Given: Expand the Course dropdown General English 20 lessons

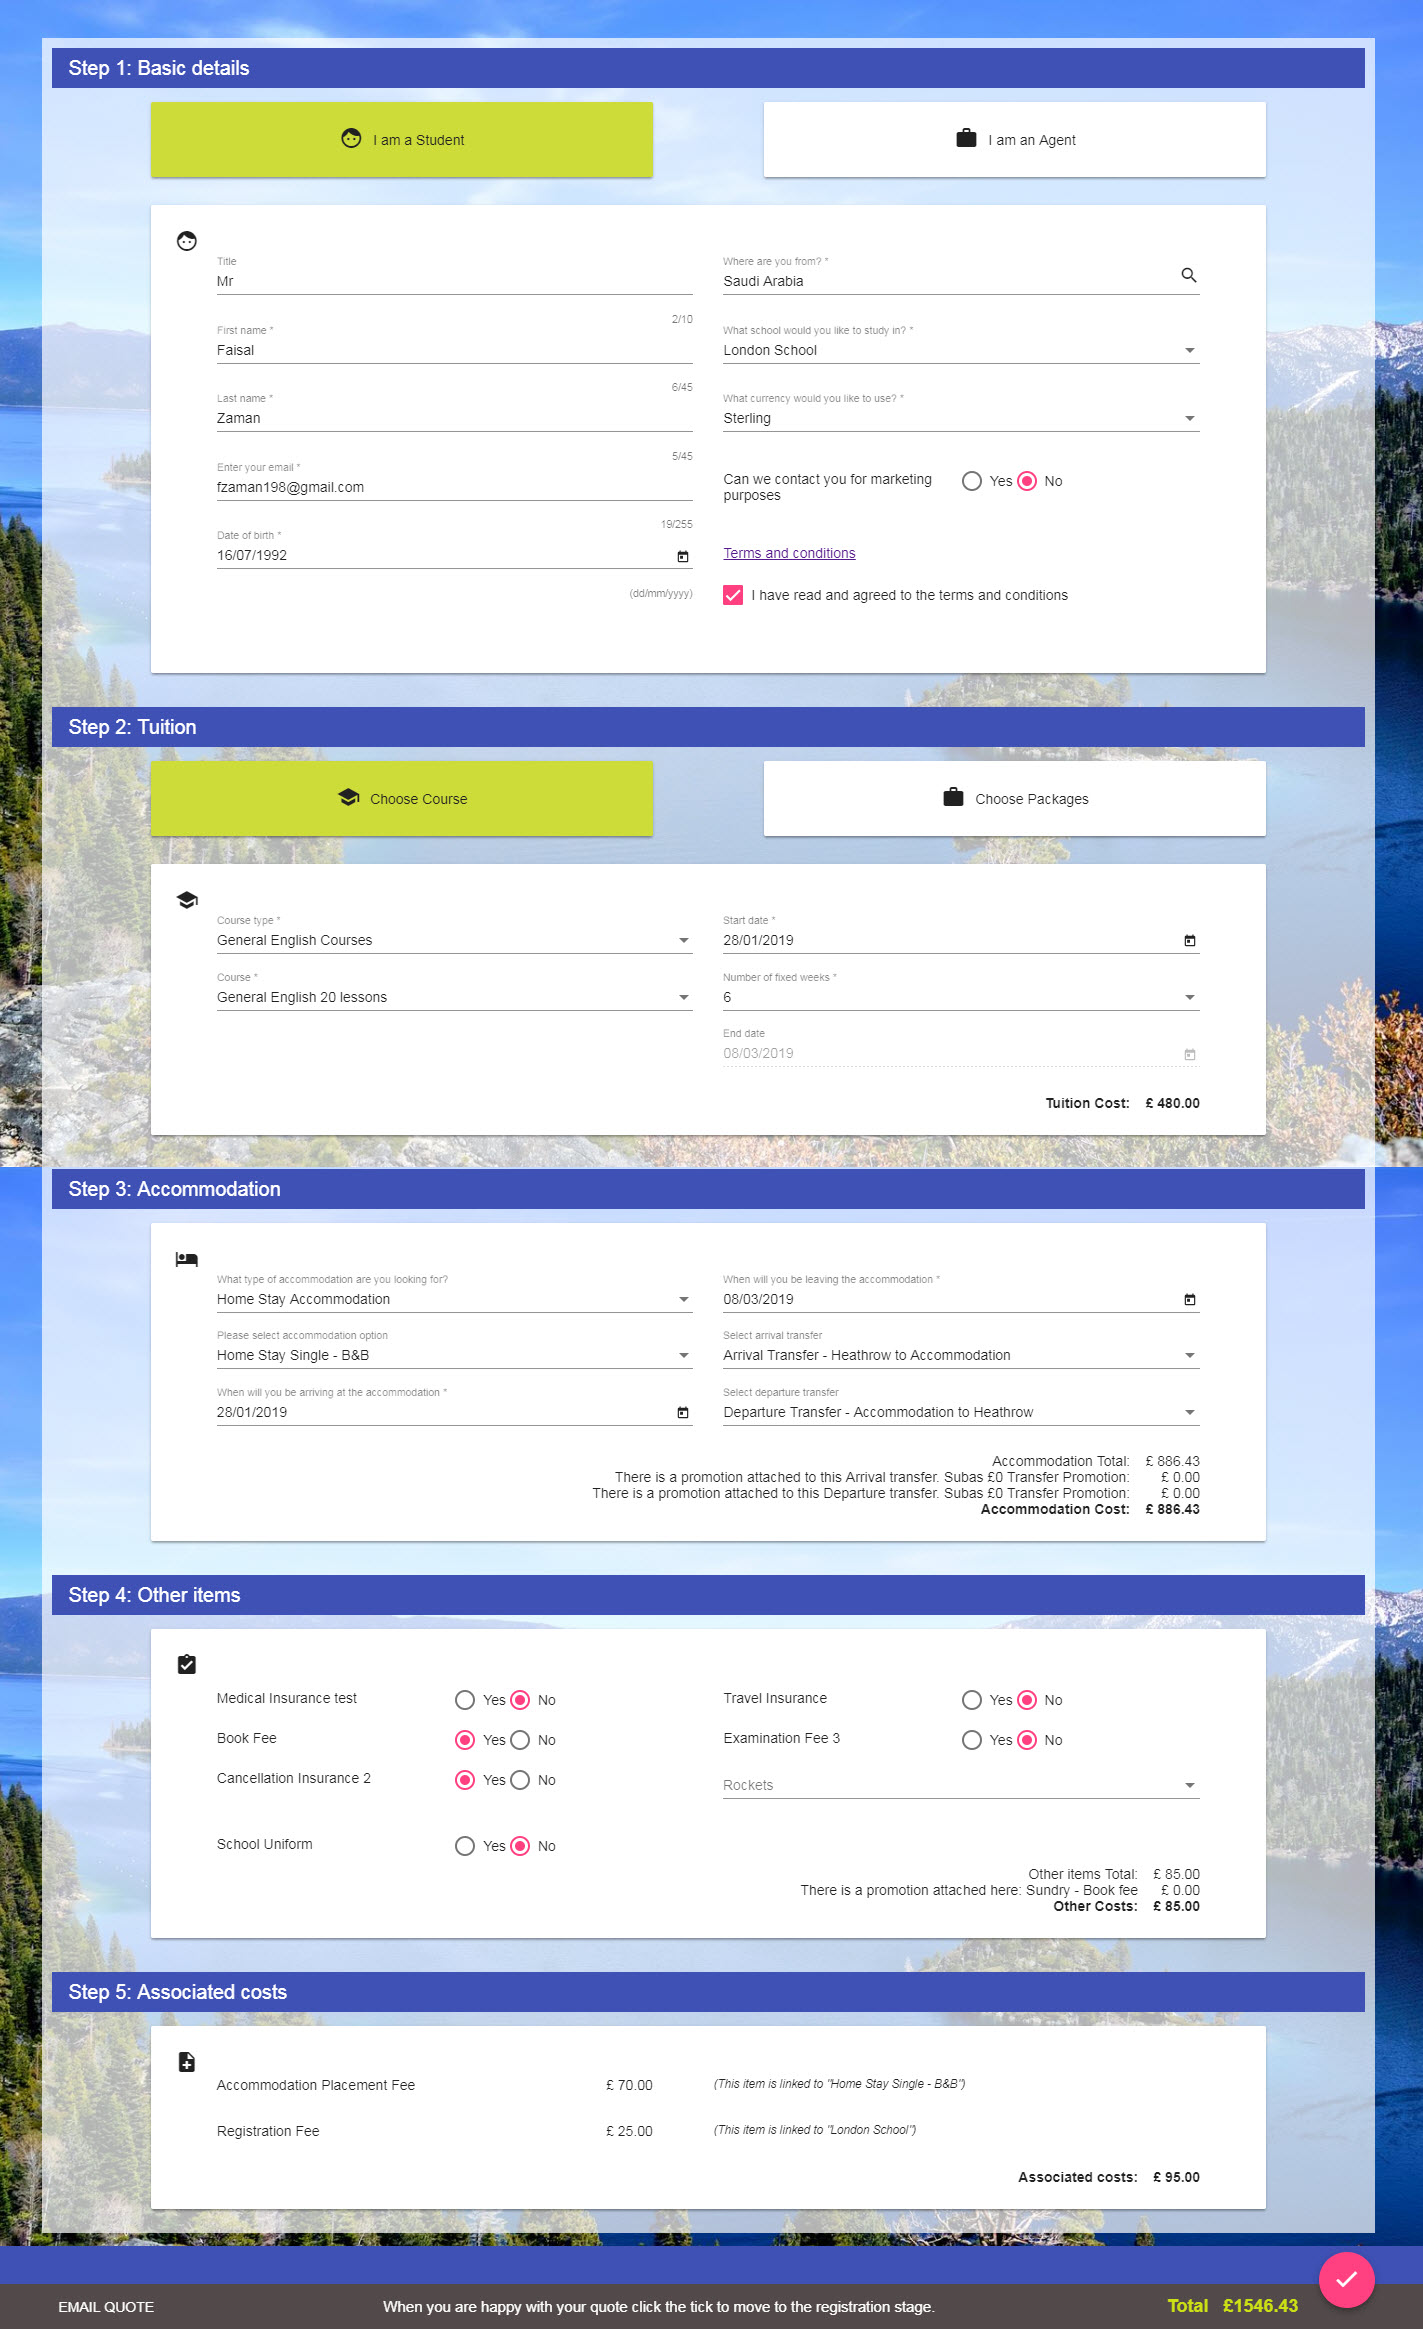Looking at the screenshot, I should click(455, 997).
